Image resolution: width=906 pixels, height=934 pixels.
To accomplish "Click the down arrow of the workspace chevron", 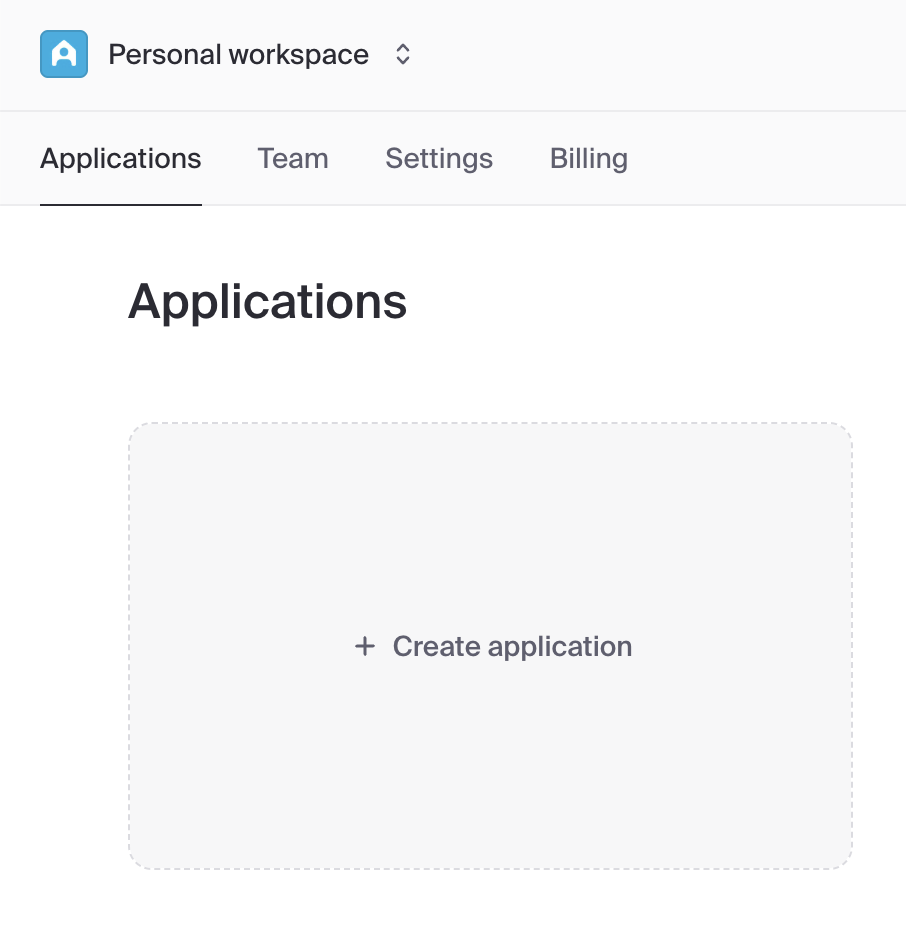I will click(403, 62).
